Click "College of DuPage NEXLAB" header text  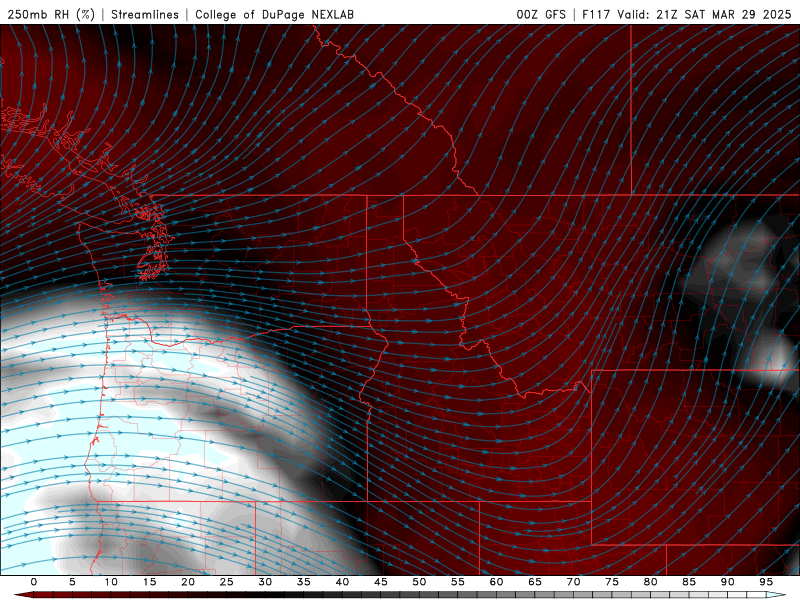coord(274,14)
